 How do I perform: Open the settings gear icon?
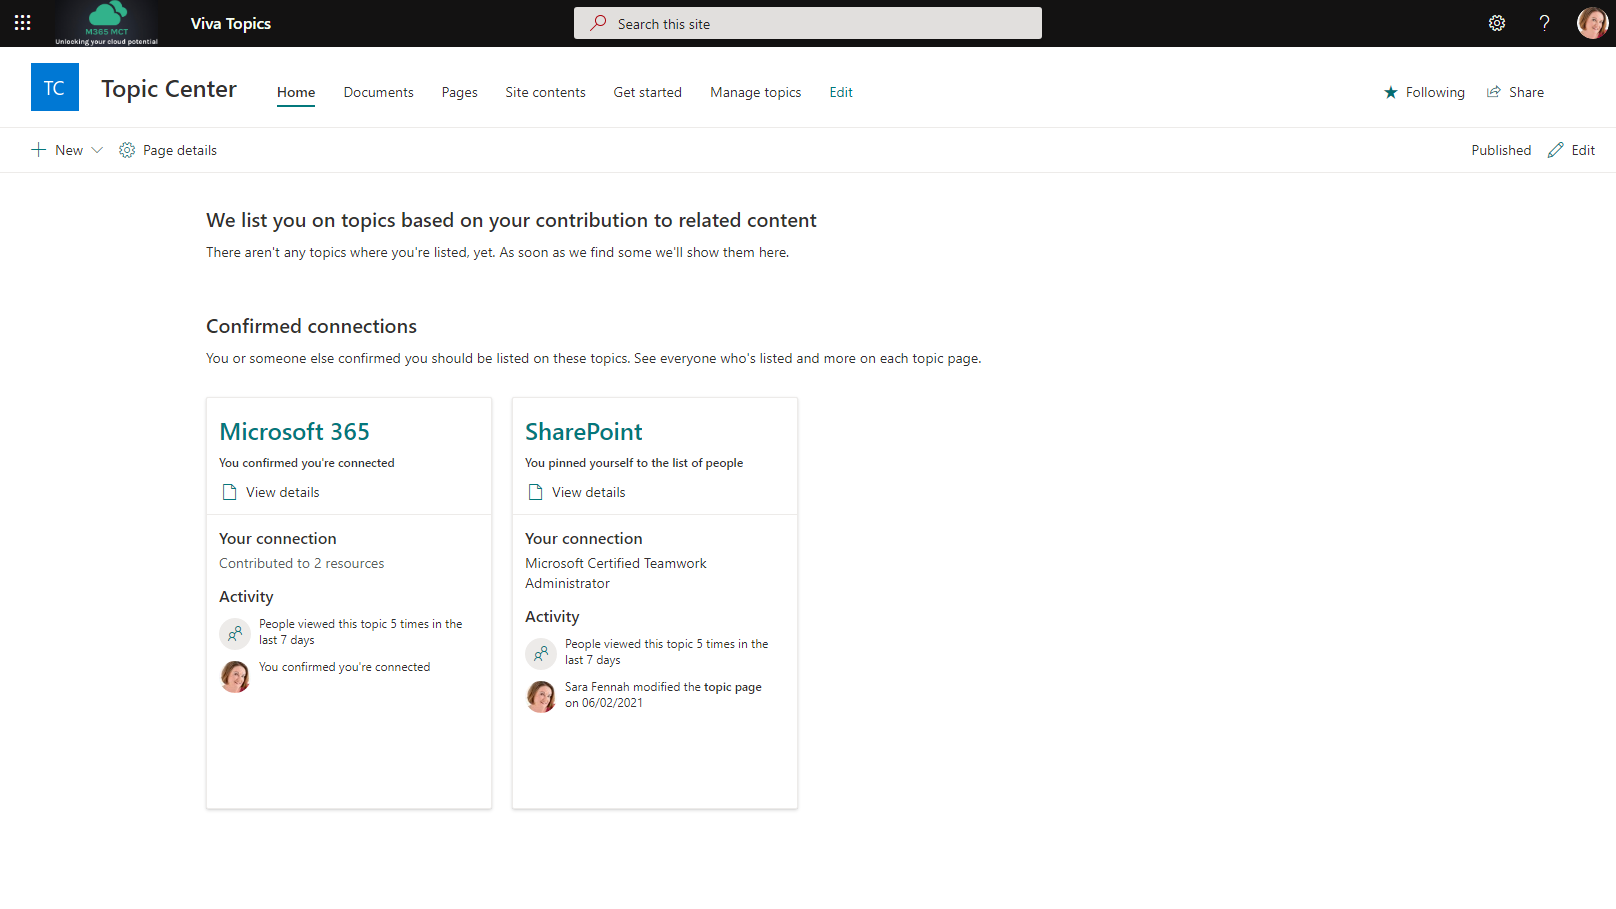[x=1496, y=23]
